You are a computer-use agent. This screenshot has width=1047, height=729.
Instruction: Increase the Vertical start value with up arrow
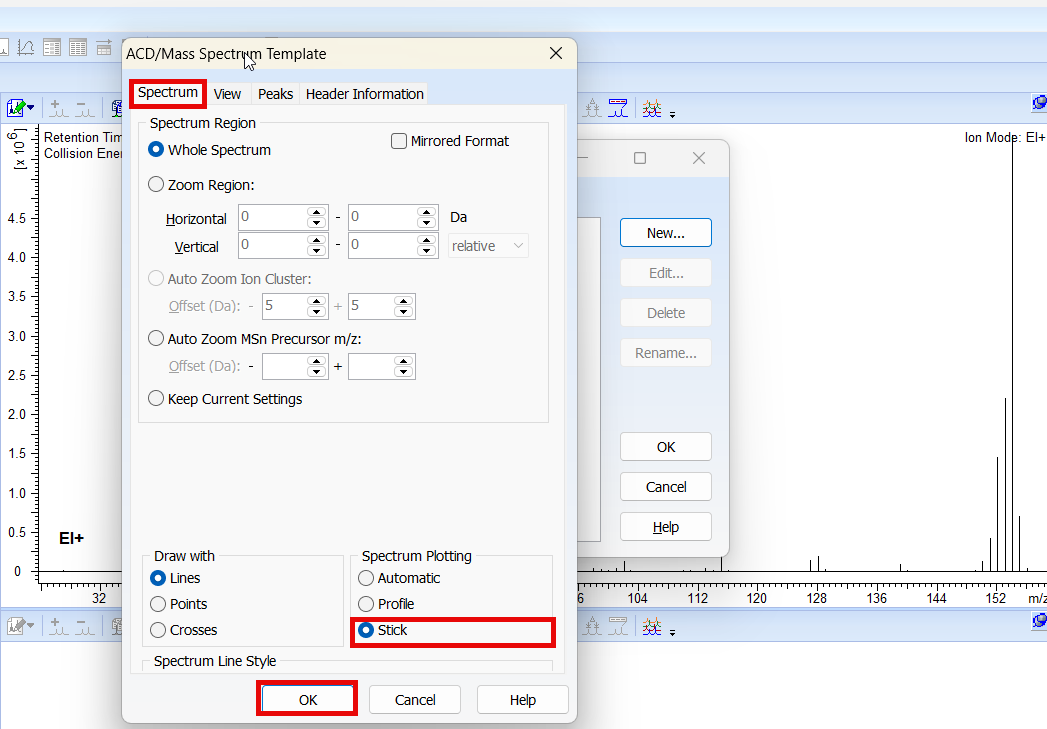[x=317, y=239]
